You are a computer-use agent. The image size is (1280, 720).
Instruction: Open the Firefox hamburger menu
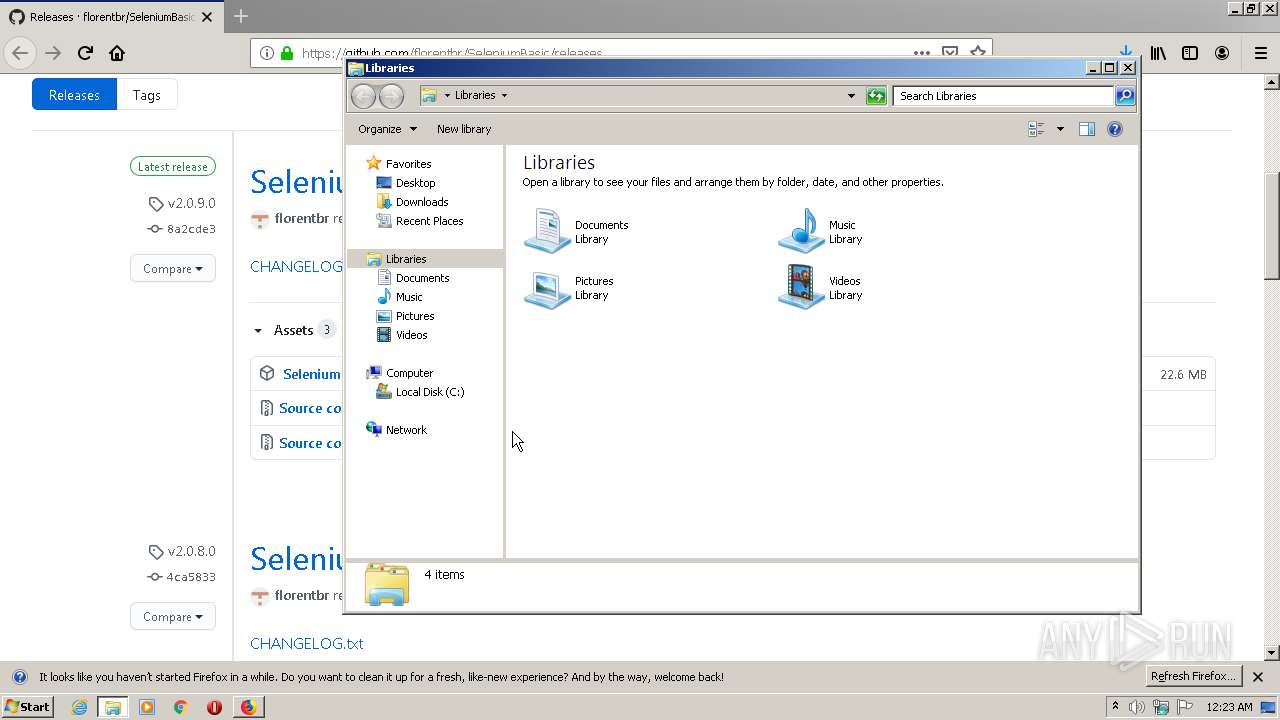[x=1261, y=53]
